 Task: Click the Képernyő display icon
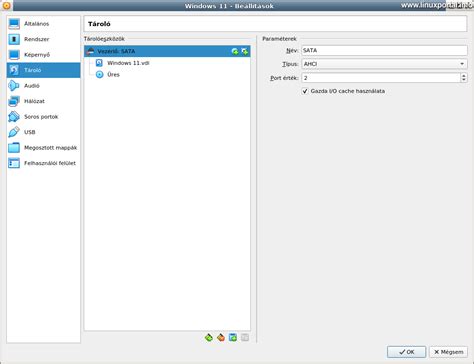coord(14,55)
